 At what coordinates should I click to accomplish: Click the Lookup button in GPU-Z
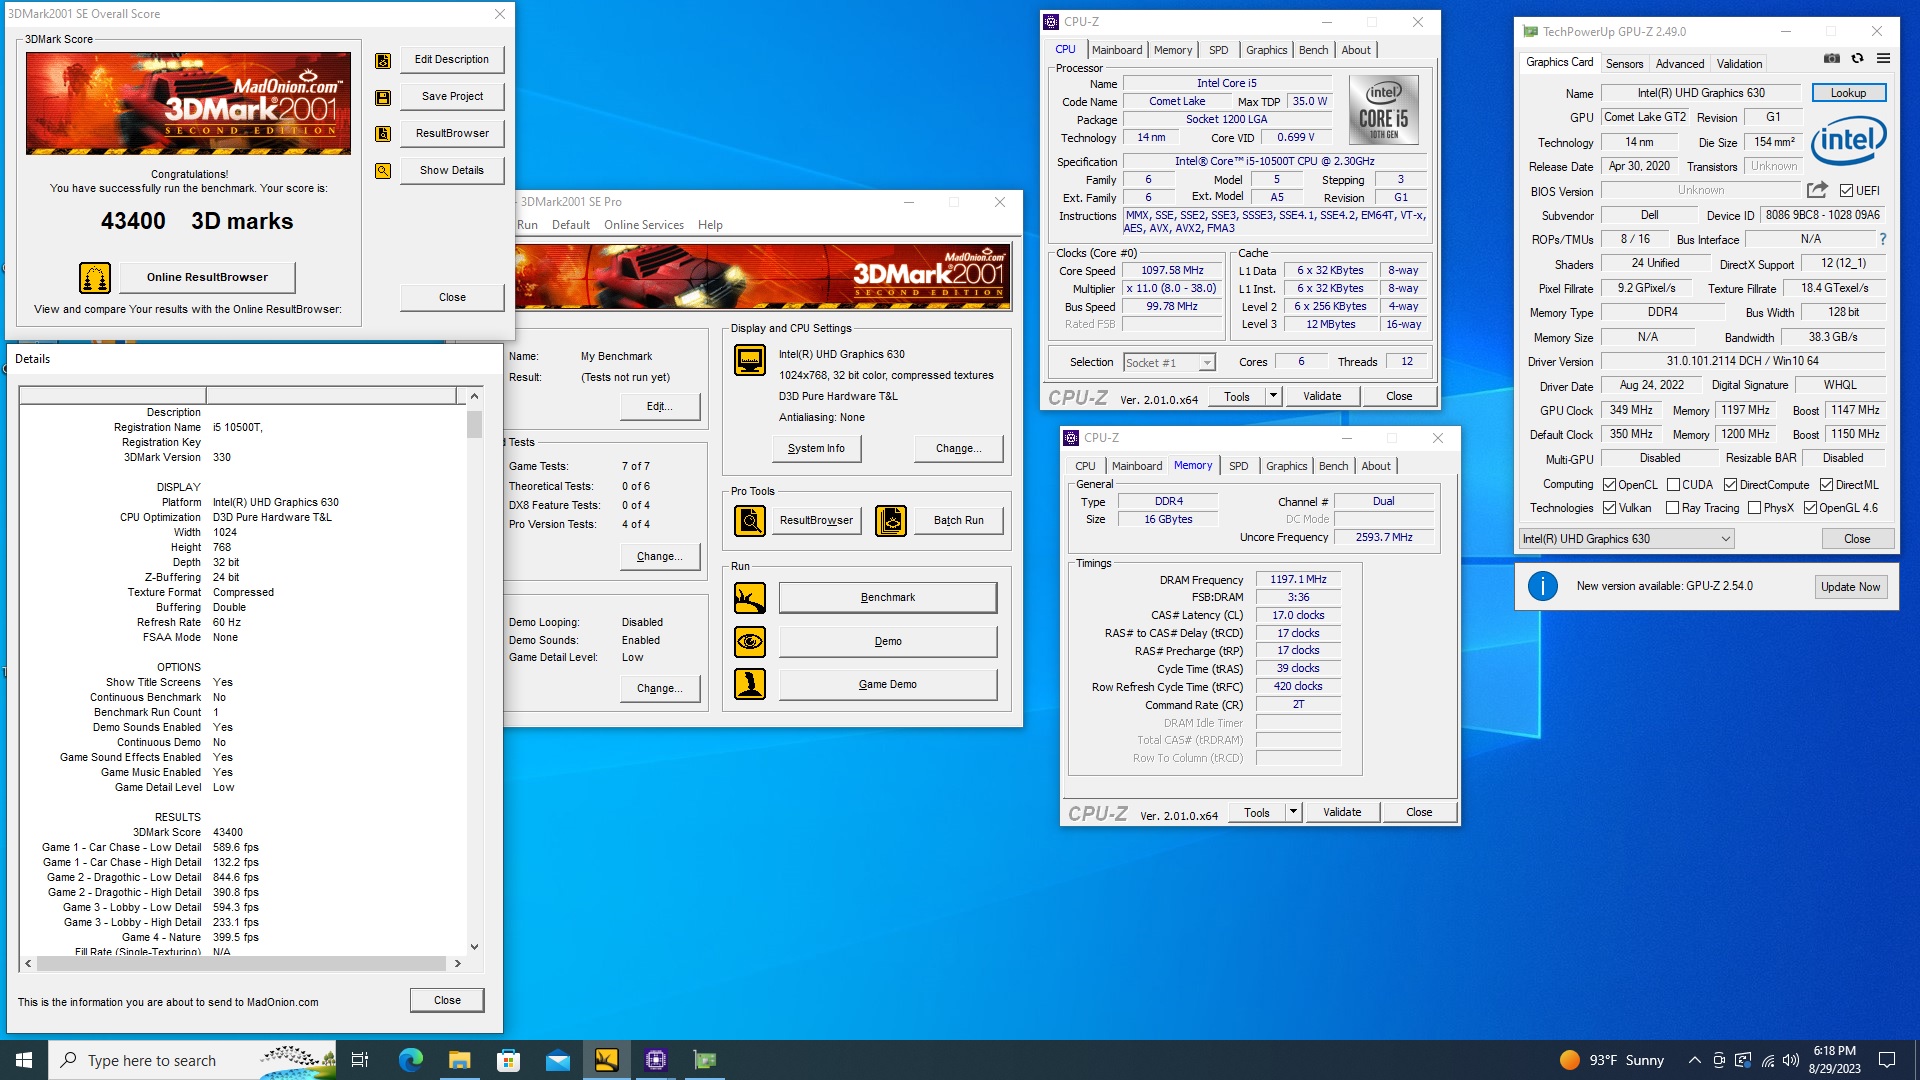pos(1848,93)
